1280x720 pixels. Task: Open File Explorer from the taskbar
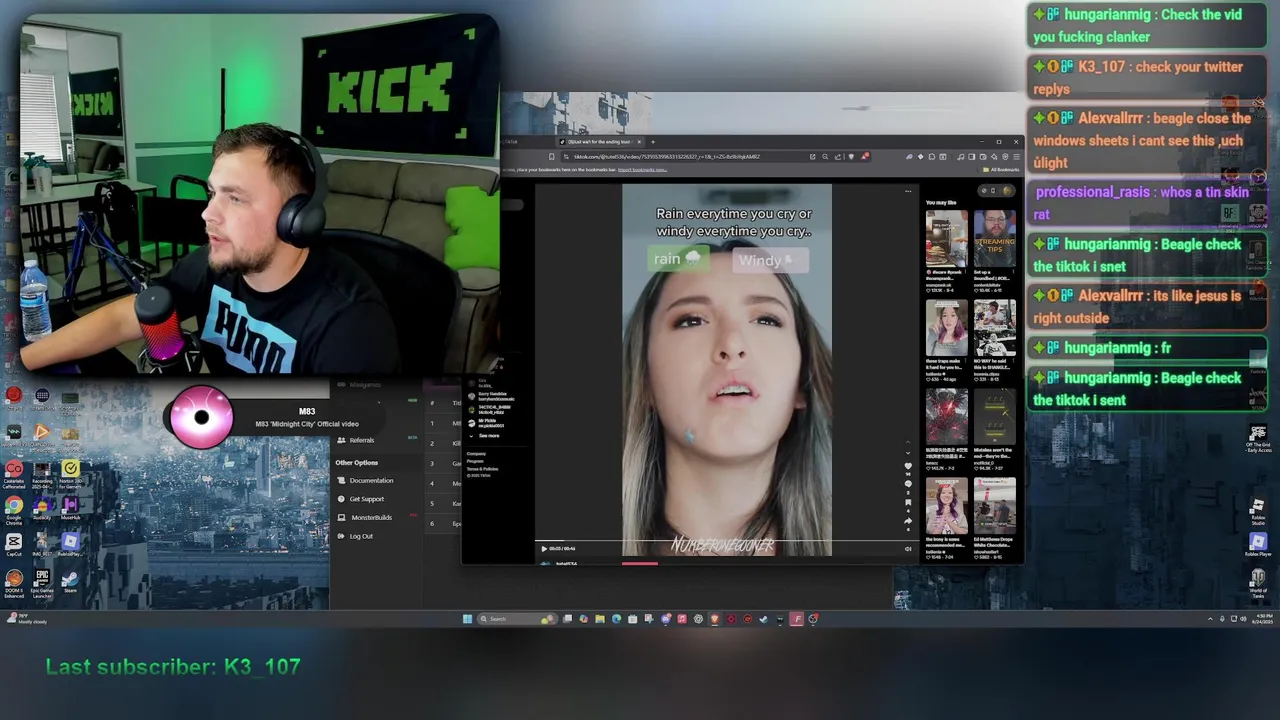pyautogui.click(x=600, y=619)
